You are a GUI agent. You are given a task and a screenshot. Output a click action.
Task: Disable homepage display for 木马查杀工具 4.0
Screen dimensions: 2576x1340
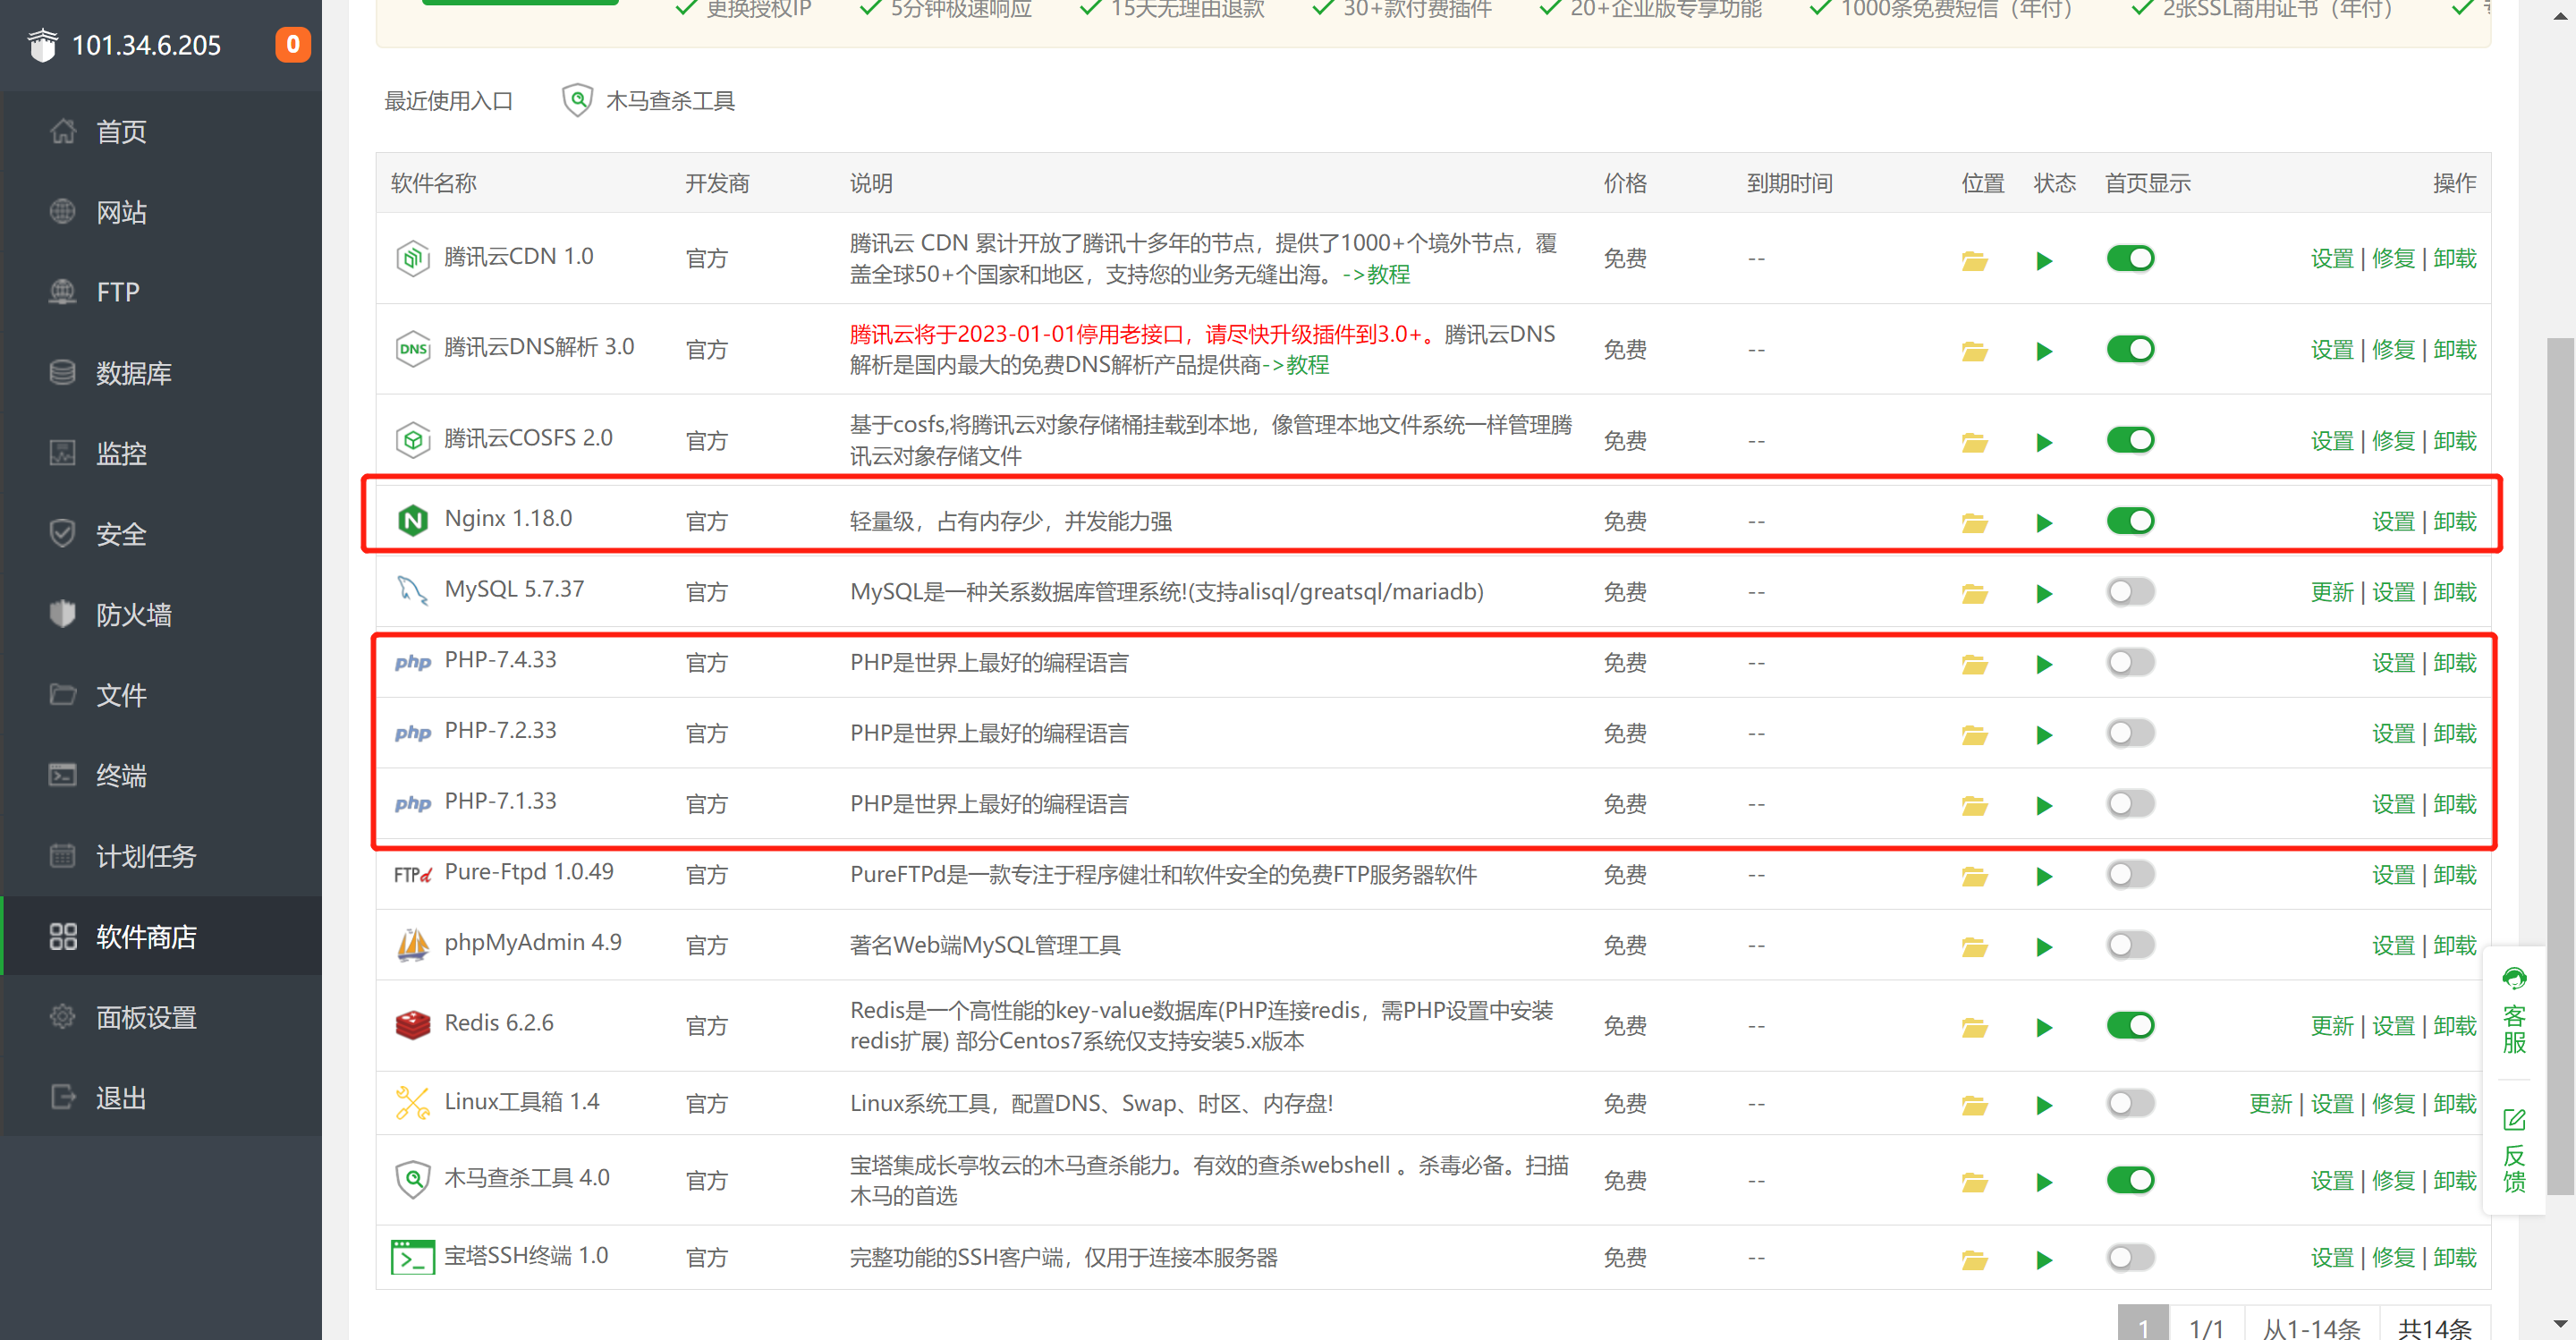[x=2130, y=1180]
